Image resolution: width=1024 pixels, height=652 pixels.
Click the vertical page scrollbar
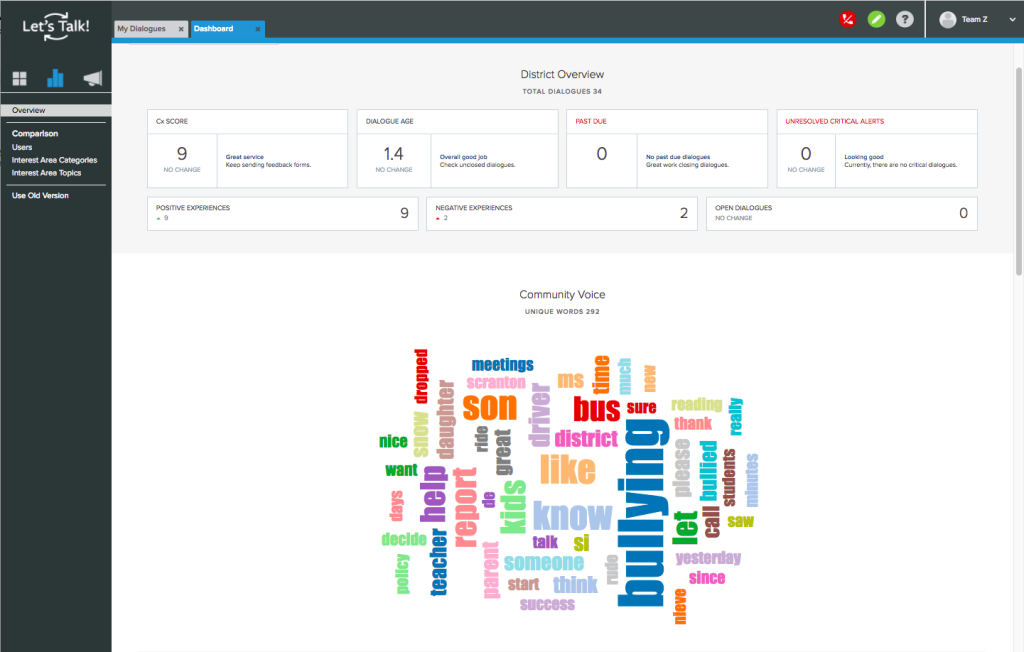pyautogui.click(x=1018, y=170)
